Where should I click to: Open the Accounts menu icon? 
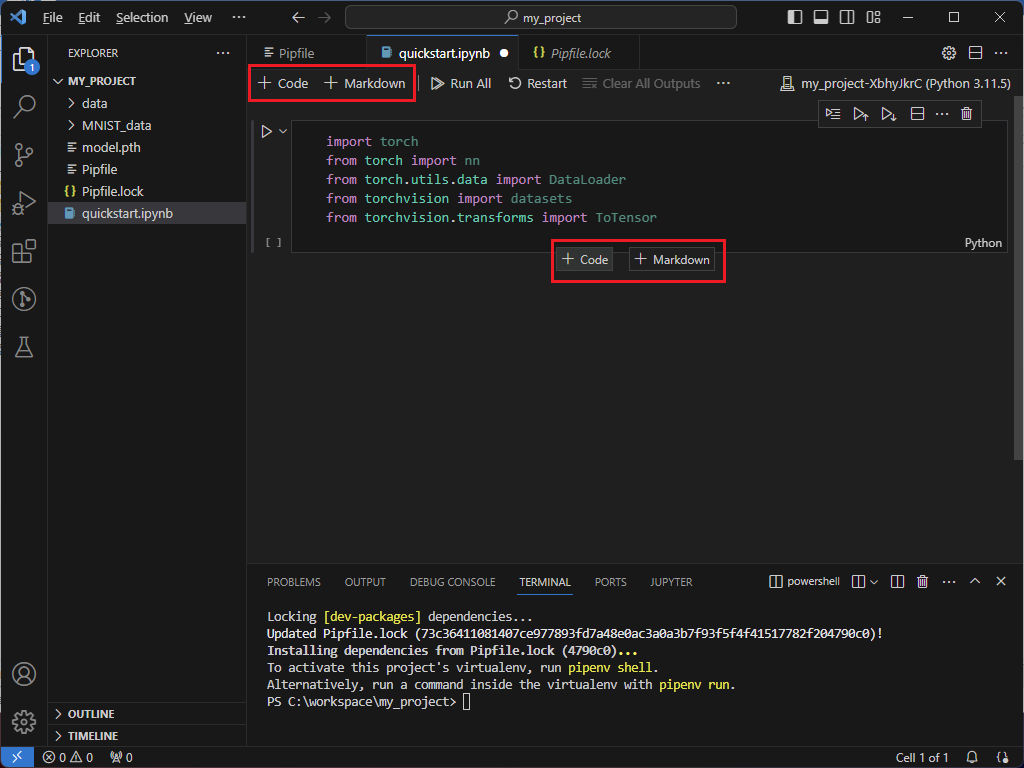(x=24, y=674)
